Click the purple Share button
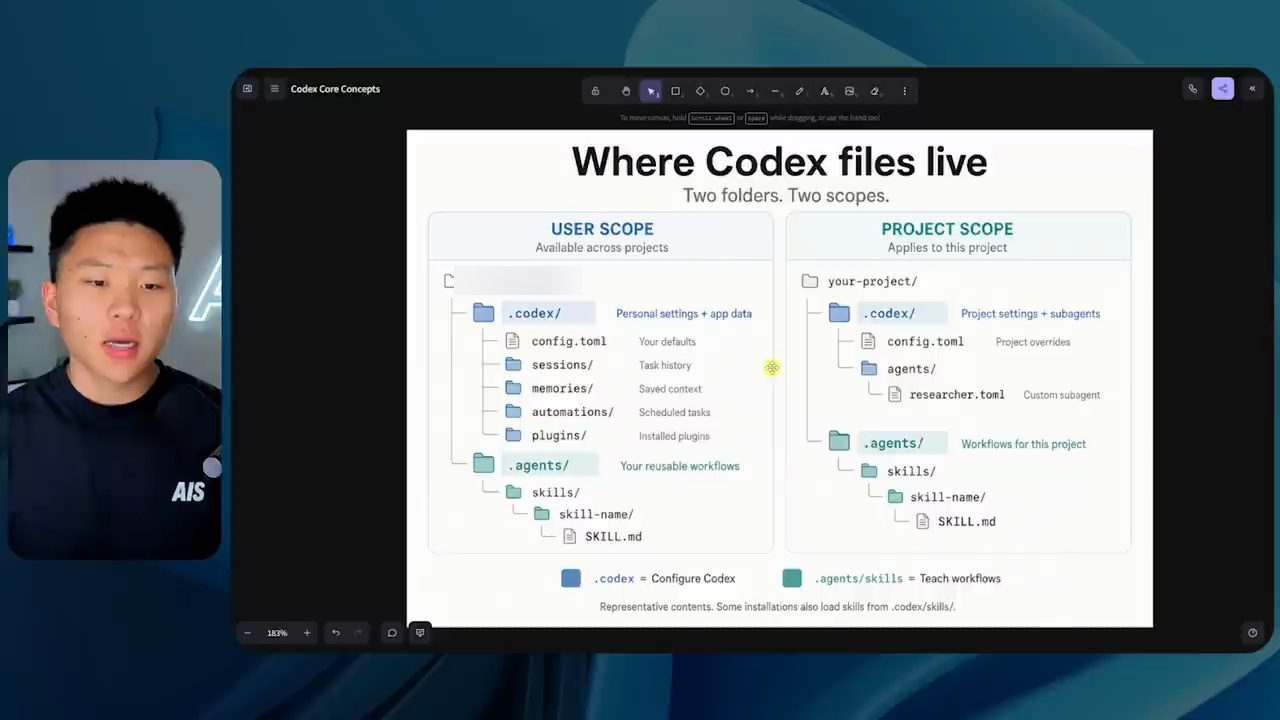 click(x=1222, y=89)
